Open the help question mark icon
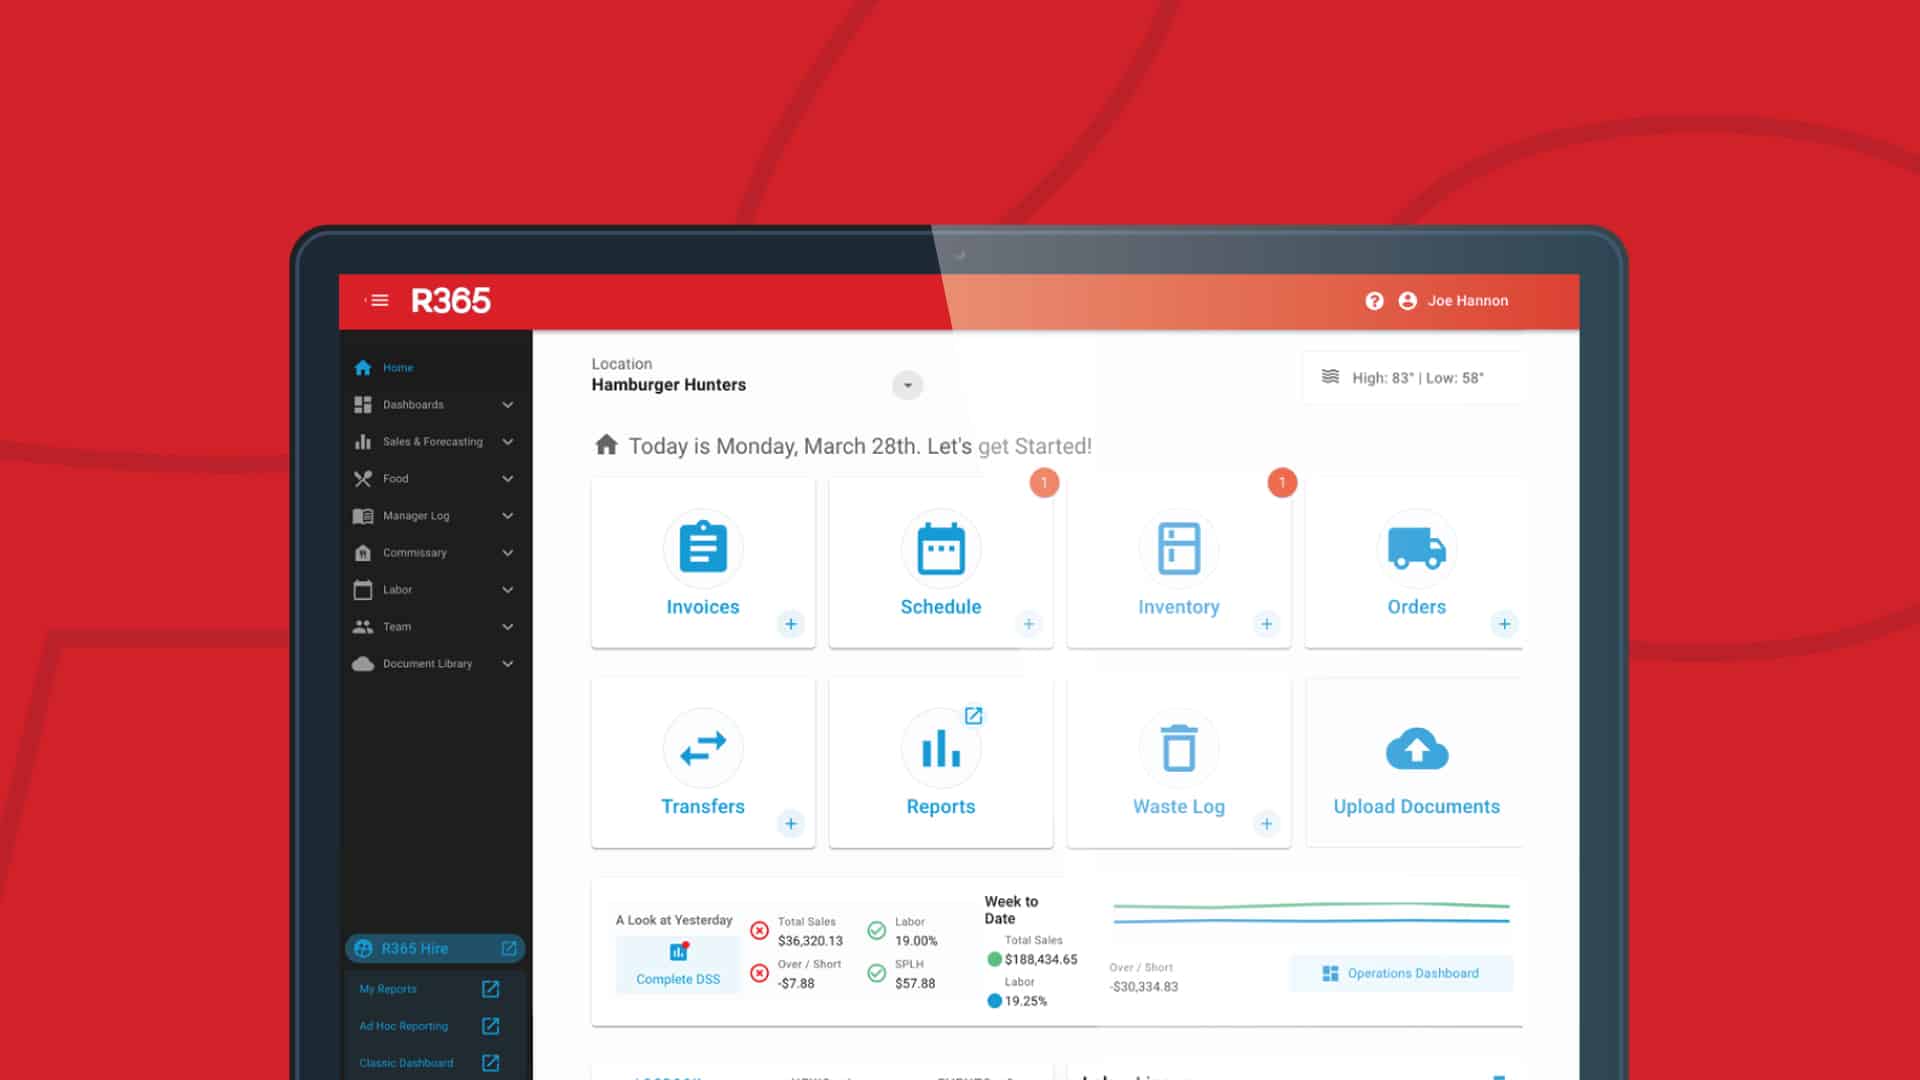1920x1080 pixels. point(1374,301)
